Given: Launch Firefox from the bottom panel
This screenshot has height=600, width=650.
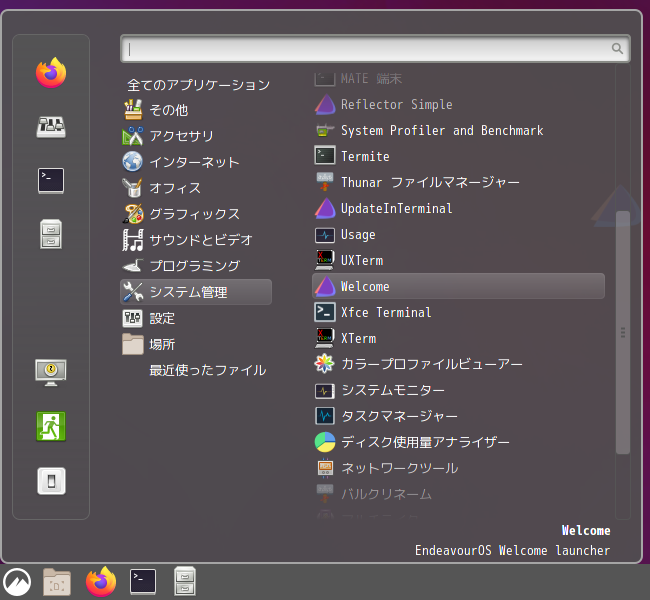Looking at the screenshot, I should tap(101, 582).
